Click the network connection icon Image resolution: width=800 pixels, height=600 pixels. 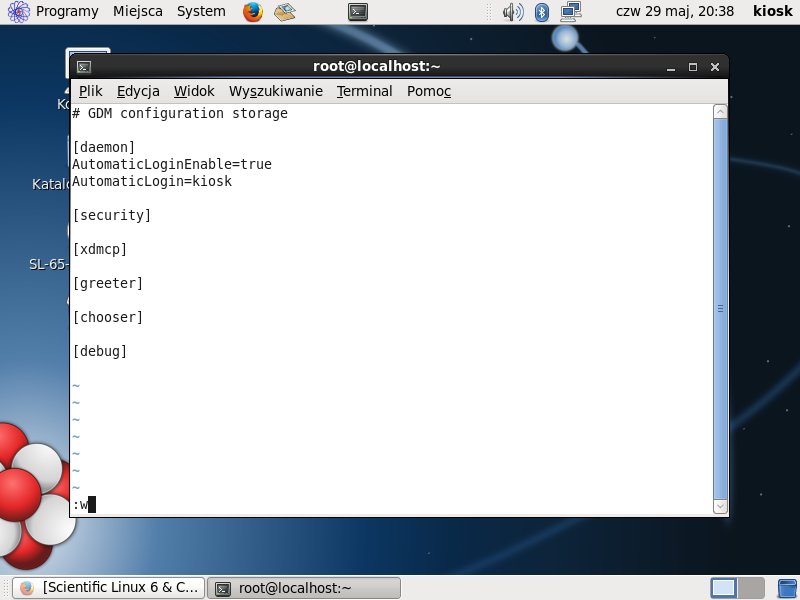571,12
